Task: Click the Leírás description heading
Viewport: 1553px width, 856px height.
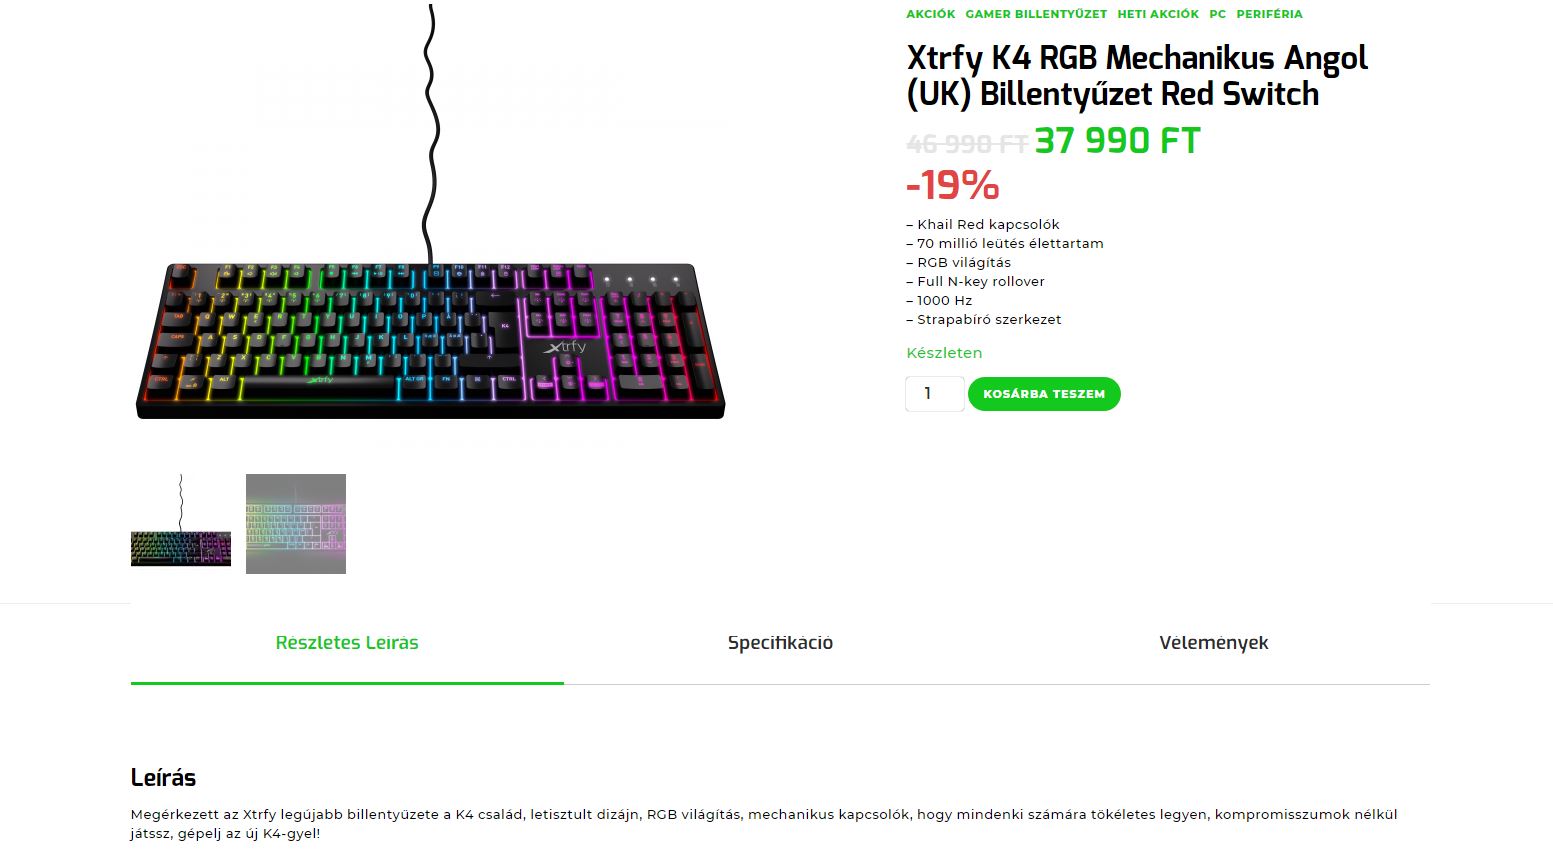Action: [x=163, y=778]
